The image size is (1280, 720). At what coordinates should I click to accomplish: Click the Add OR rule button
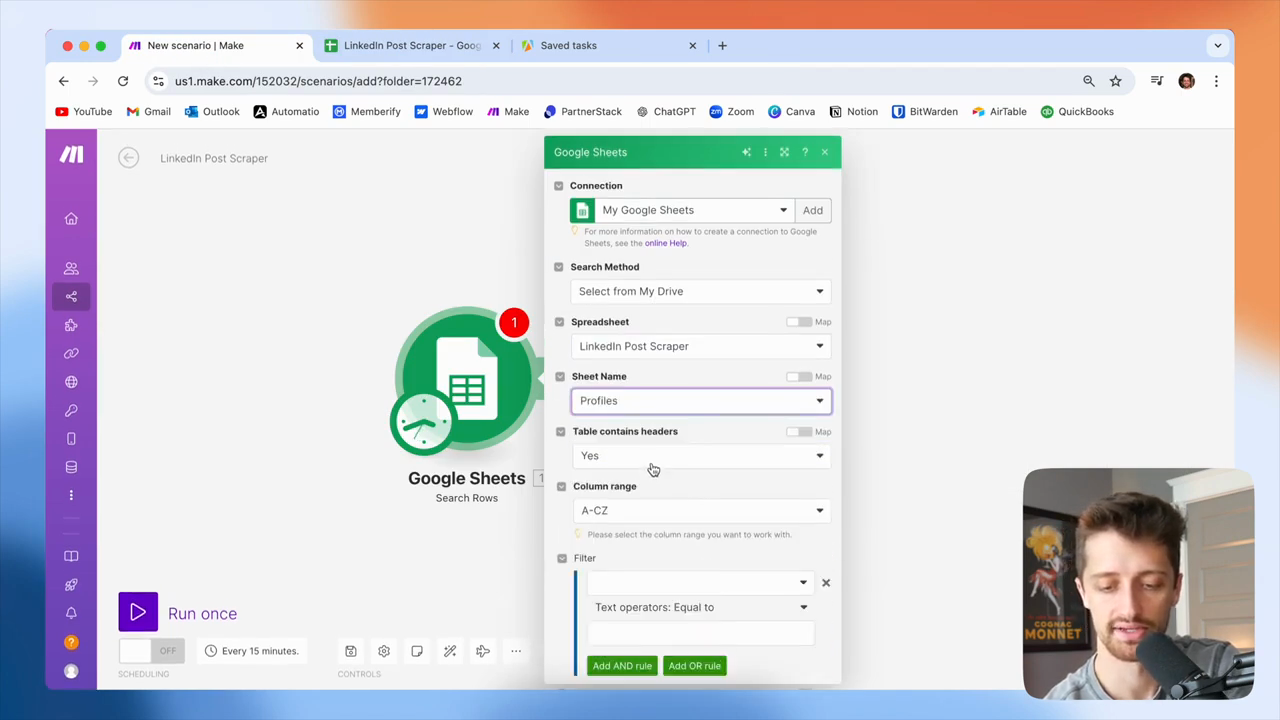pos(695,666)
